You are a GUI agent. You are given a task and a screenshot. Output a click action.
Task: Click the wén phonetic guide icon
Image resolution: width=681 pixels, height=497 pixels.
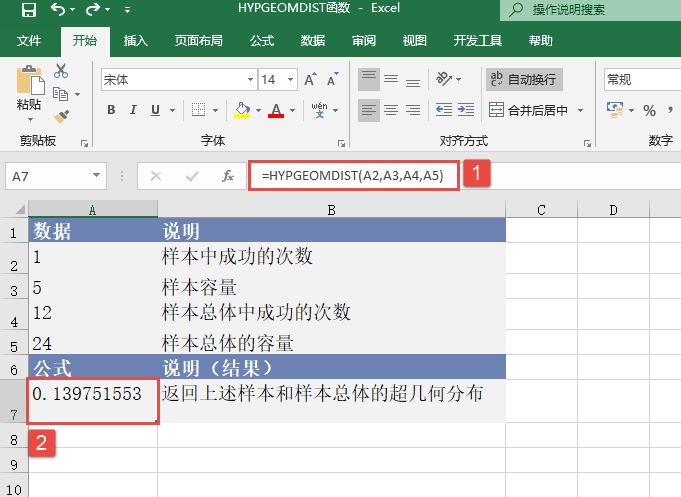tap(320, 110)
